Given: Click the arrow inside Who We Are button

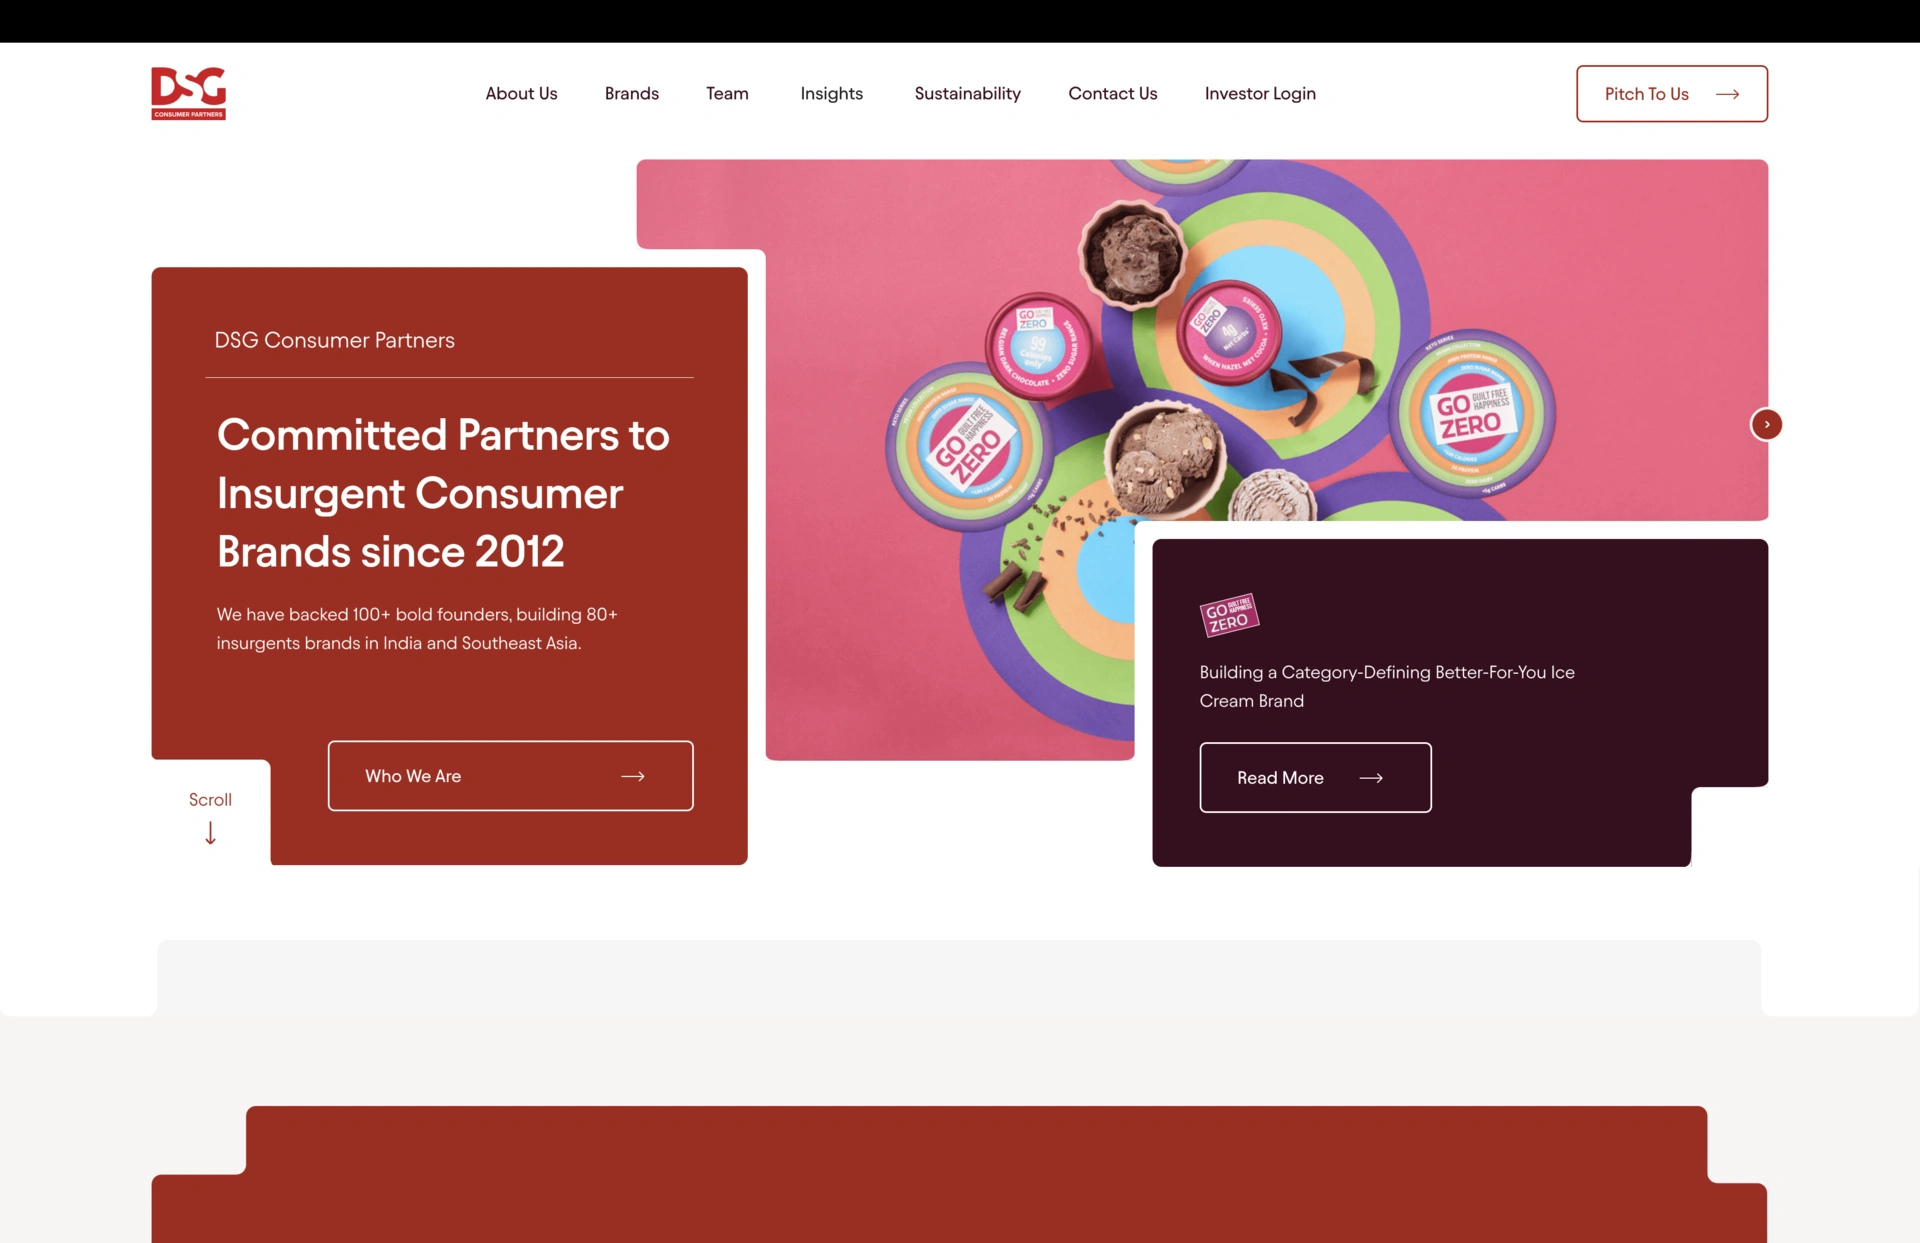Looking at the screenshot, I should coord(633,776).
